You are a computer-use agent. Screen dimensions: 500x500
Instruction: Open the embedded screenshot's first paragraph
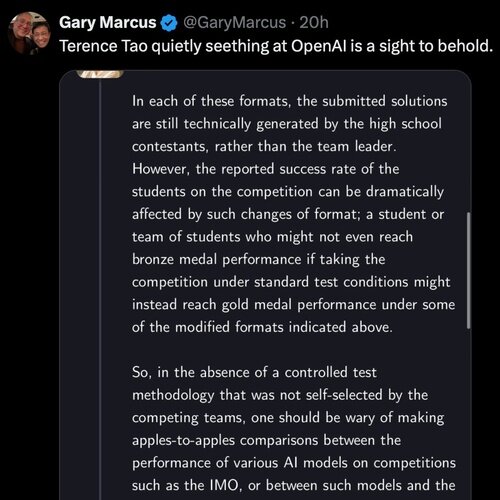[x=293, y=214]
